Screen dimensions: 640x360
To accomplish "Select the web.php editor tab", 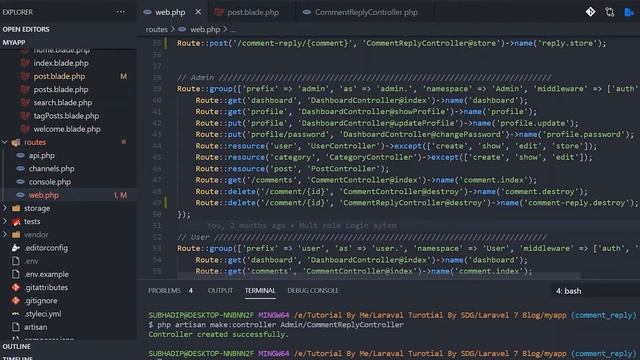I will click(x=170, y=12).
